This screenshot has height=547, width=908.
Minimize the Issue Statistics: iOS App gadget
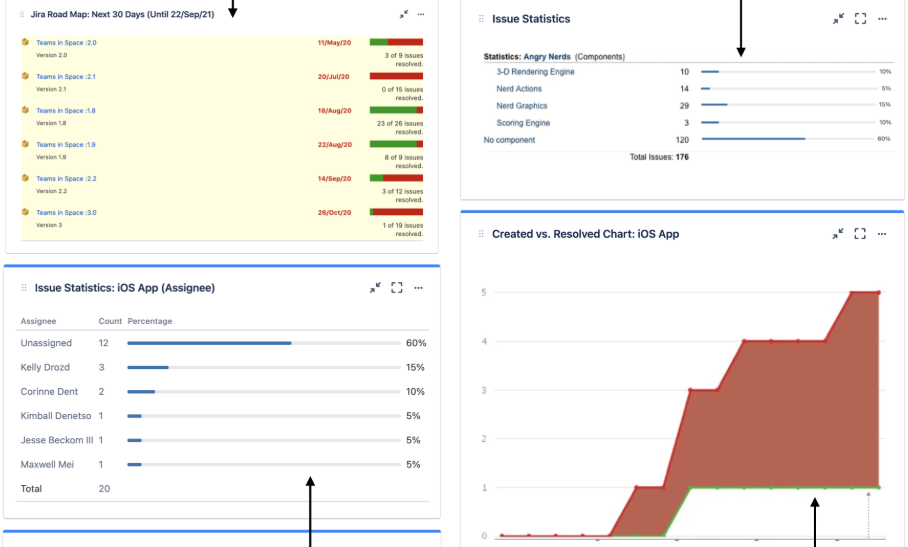375,288
